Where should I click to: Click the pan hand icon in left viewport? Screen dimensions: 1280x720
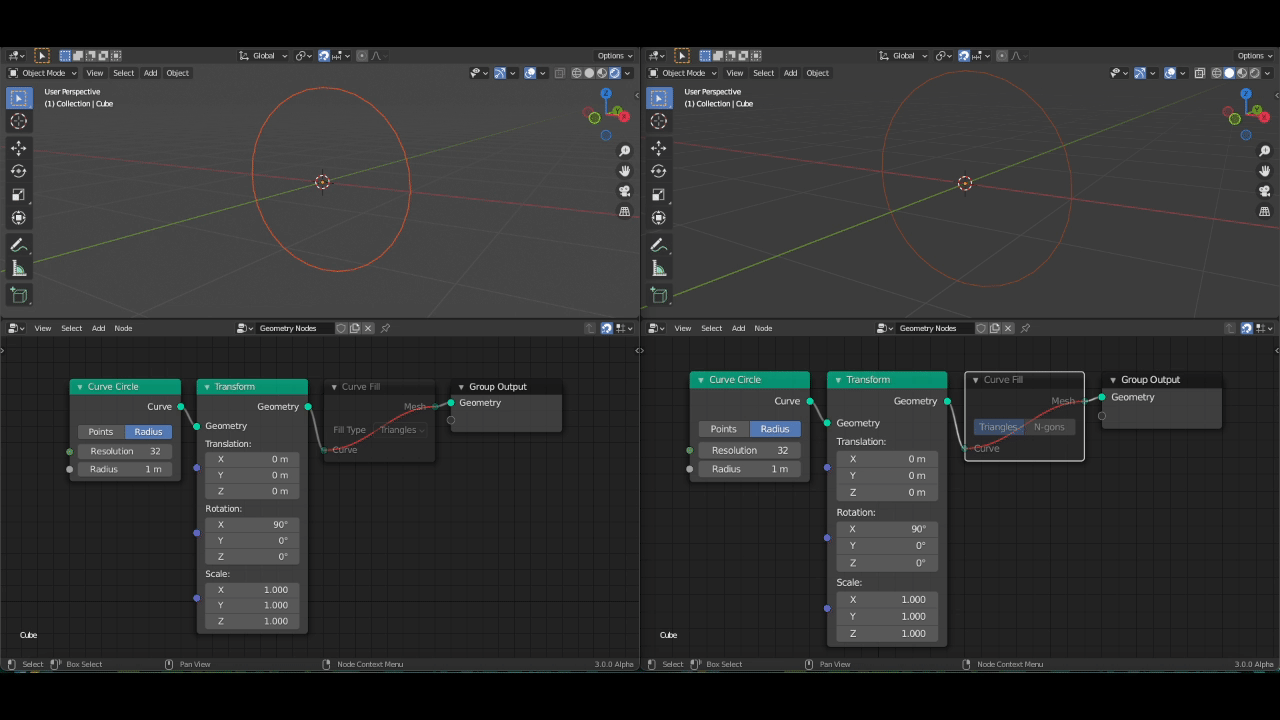[625, 171]
